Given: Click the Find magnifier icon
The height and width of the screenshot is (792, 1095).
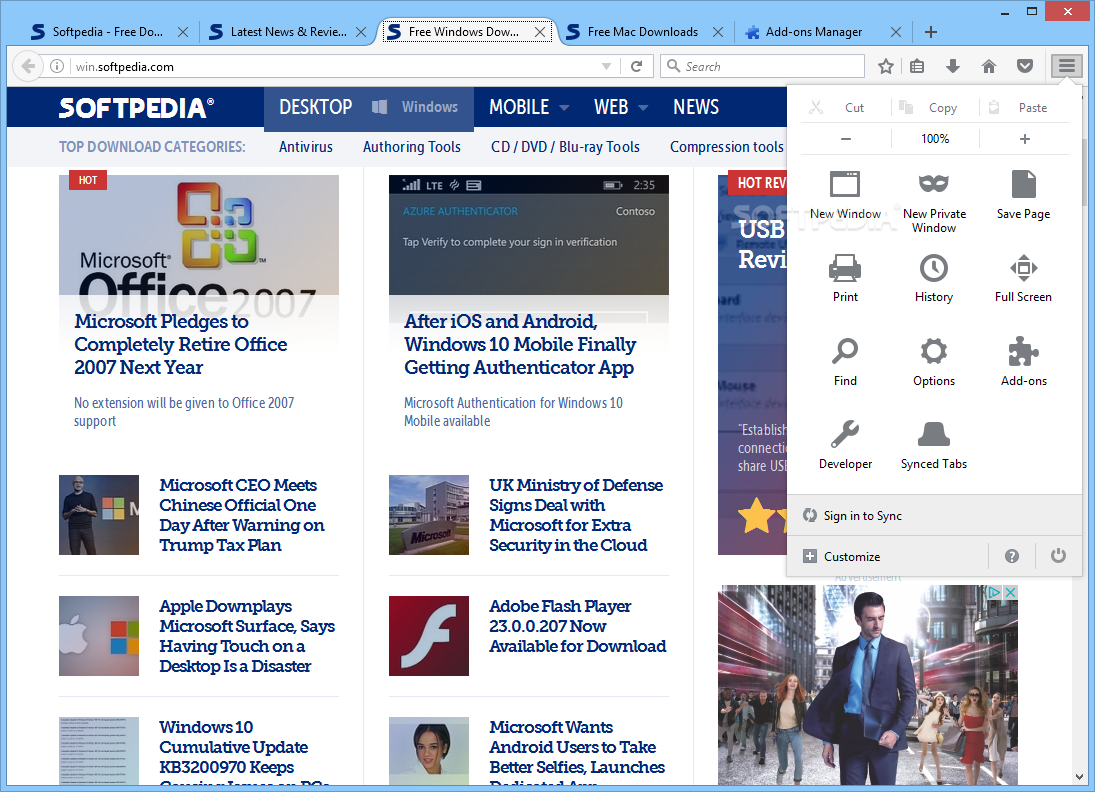Looking at the screenshot, I should point(845,362).
